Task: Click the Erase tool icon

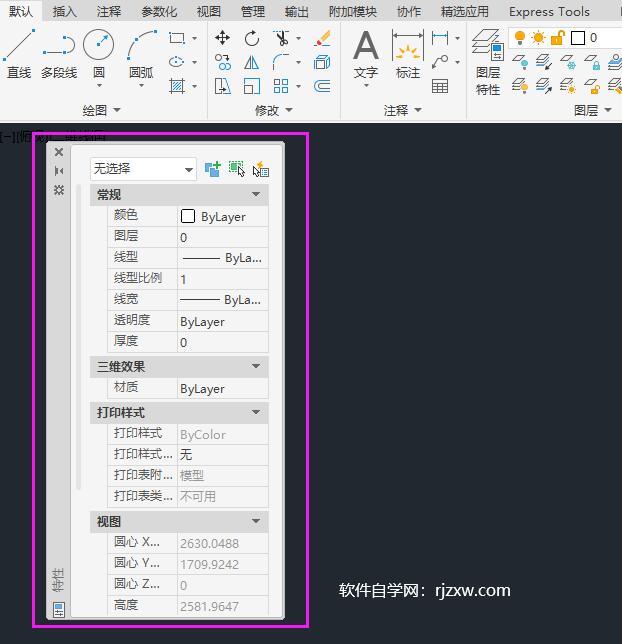Action: 322,38
